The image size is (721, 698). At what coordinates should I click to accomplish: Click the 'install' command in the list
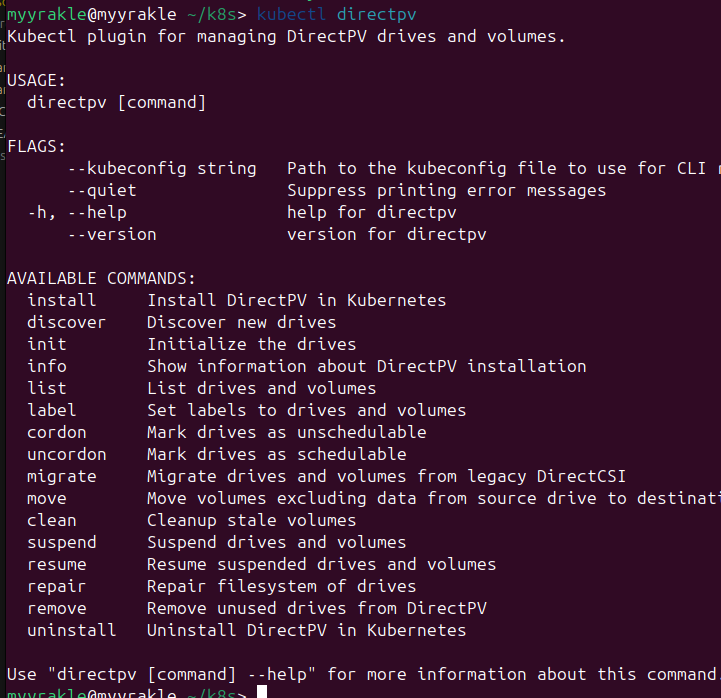[62, 300]
